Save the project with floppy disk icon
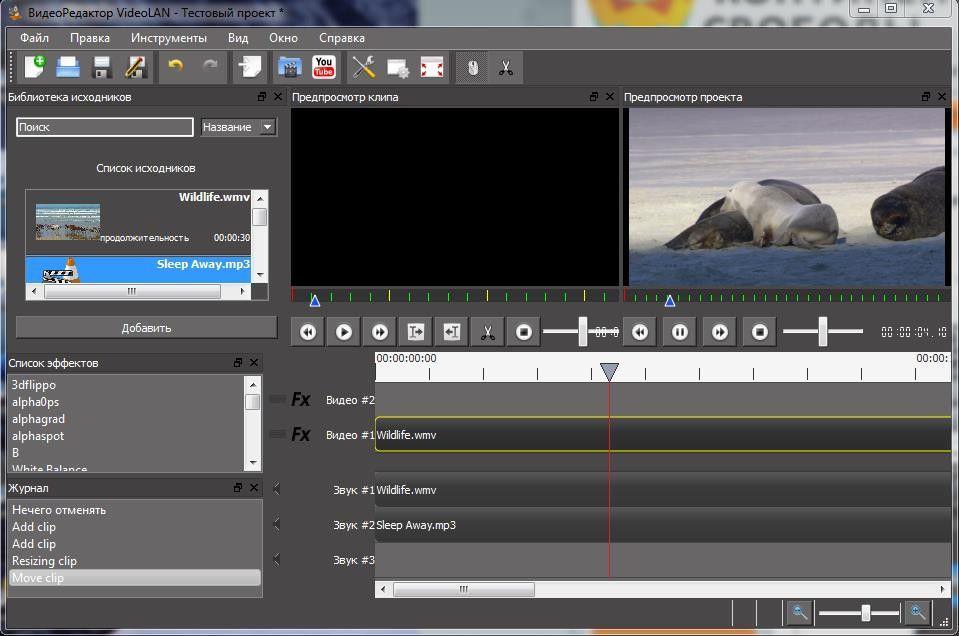This screenshot has width=959, height=636. [102, 67]
